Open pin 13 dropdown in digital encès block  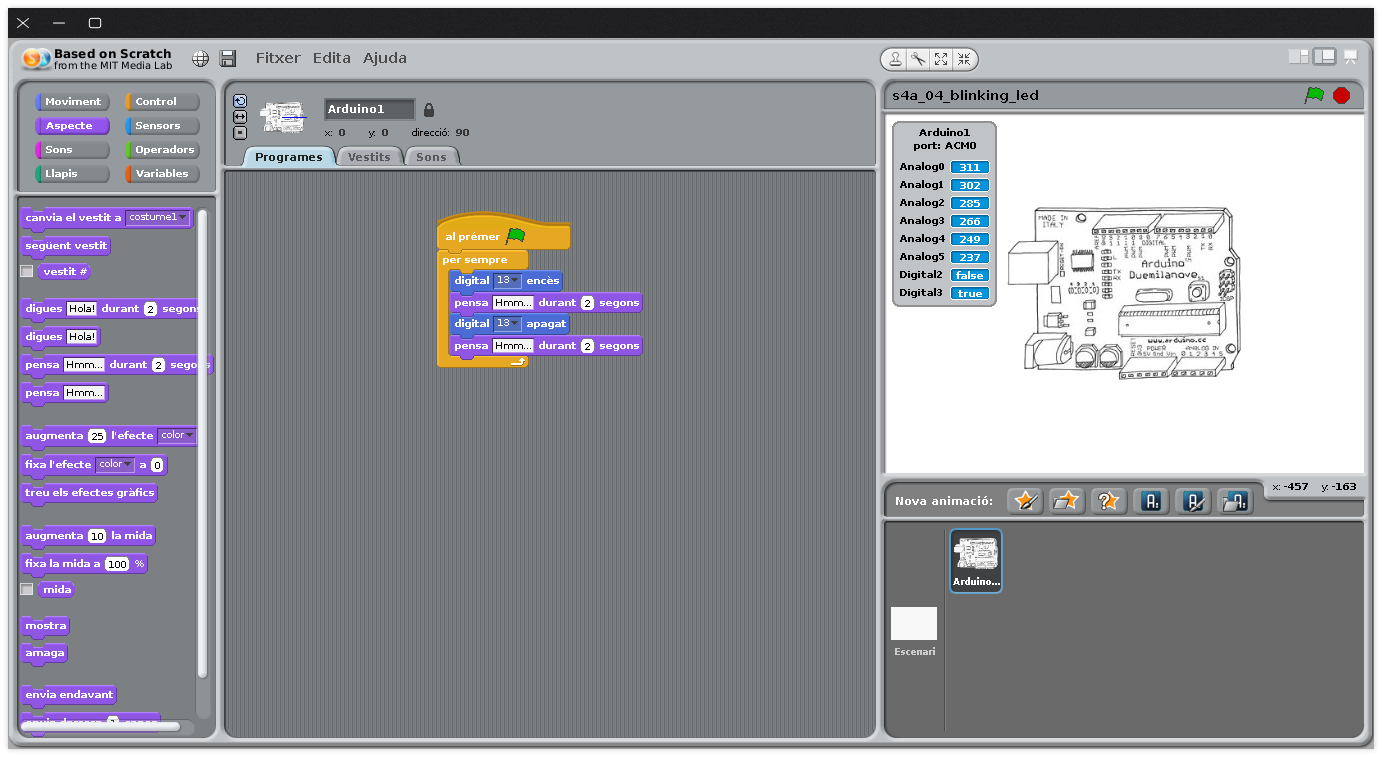click(508, 281)
